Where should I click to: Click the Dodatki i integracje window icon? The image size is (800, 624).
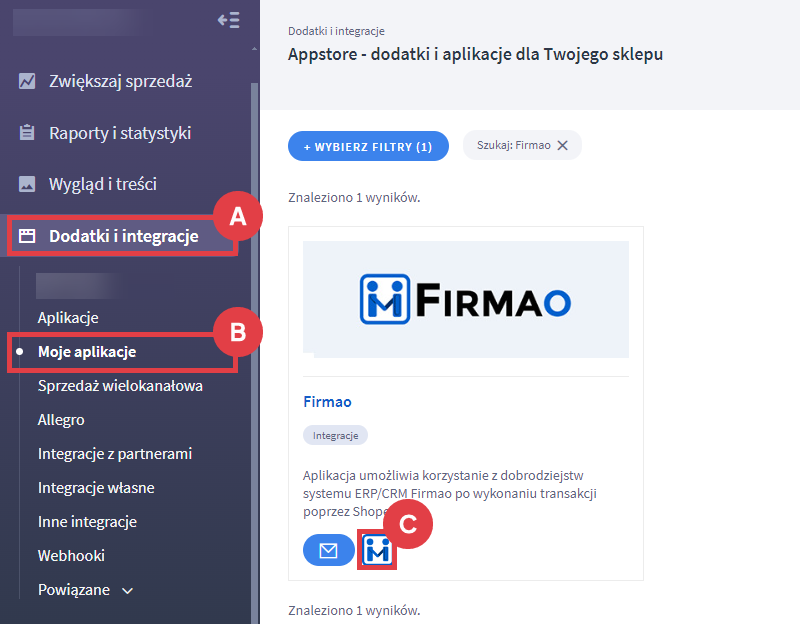tap(27, 236)
